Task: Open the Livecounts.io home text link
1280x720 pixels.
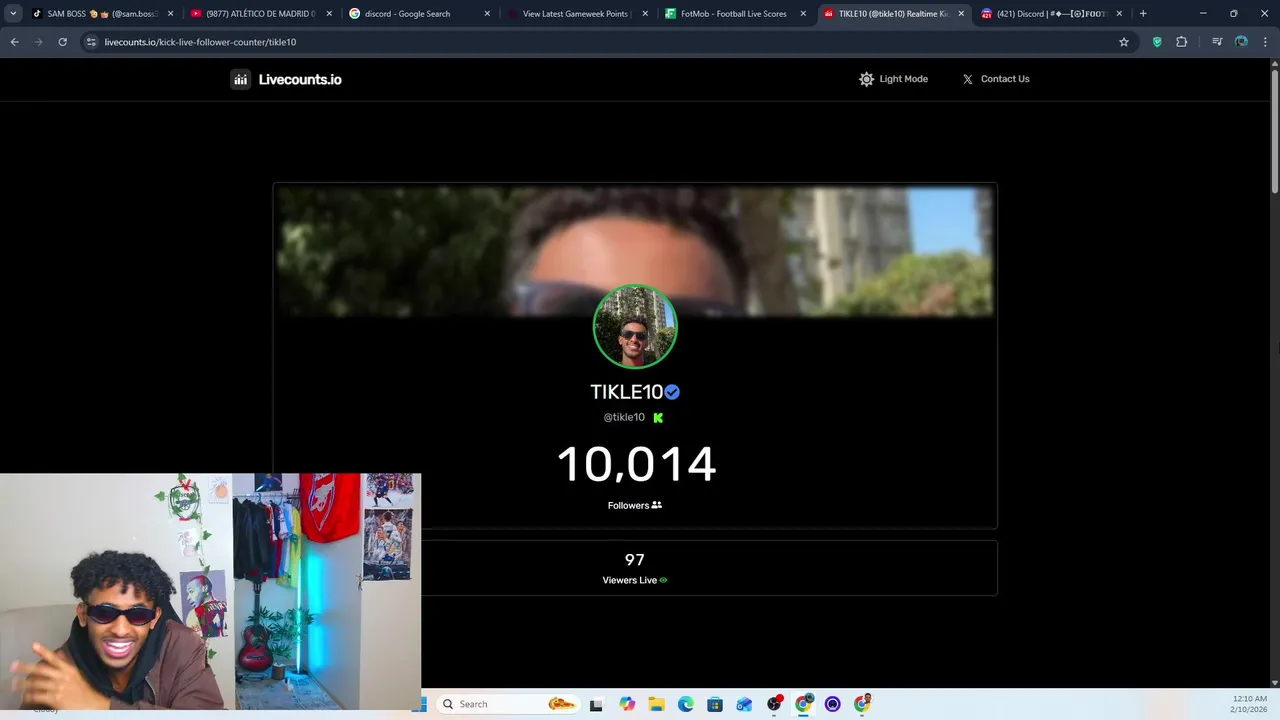Action: (300, 80)
